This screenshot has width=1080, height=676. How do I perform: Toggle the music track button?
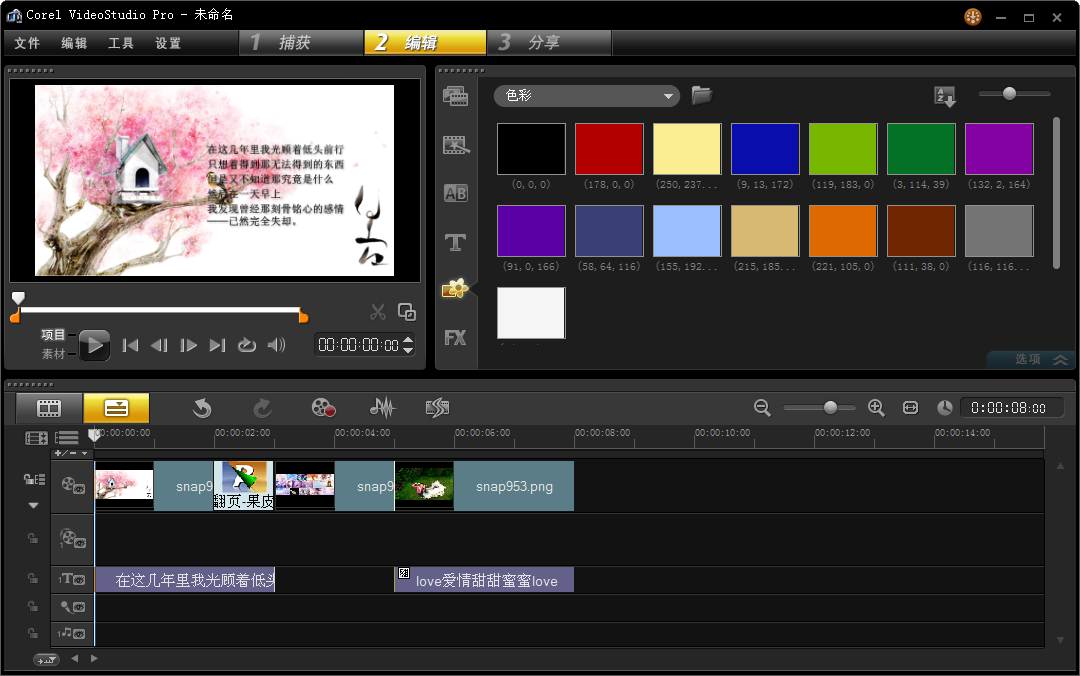tap(73, 633)
